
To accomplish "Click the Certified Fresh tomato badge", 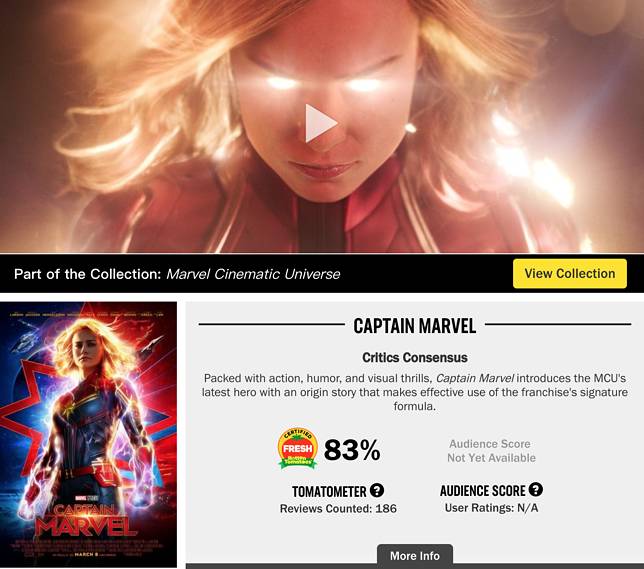I will coord(298,448).
